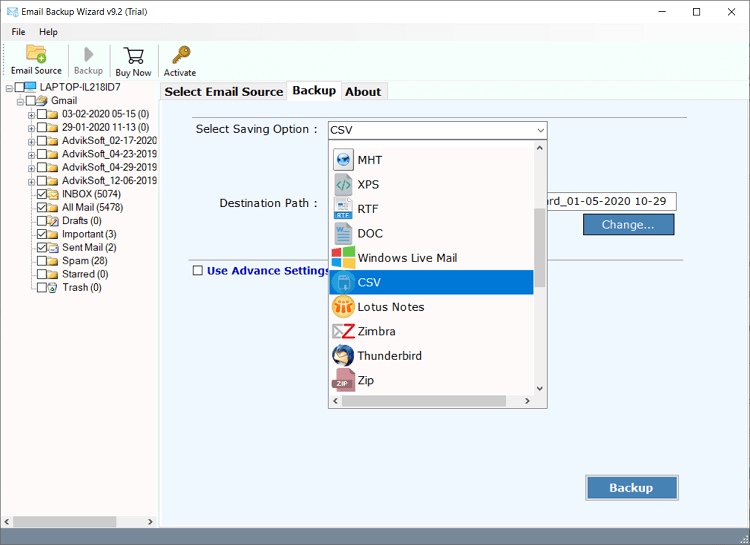
Task: Click the Email Source toolbar icon
Action: [x=36, y=54]
